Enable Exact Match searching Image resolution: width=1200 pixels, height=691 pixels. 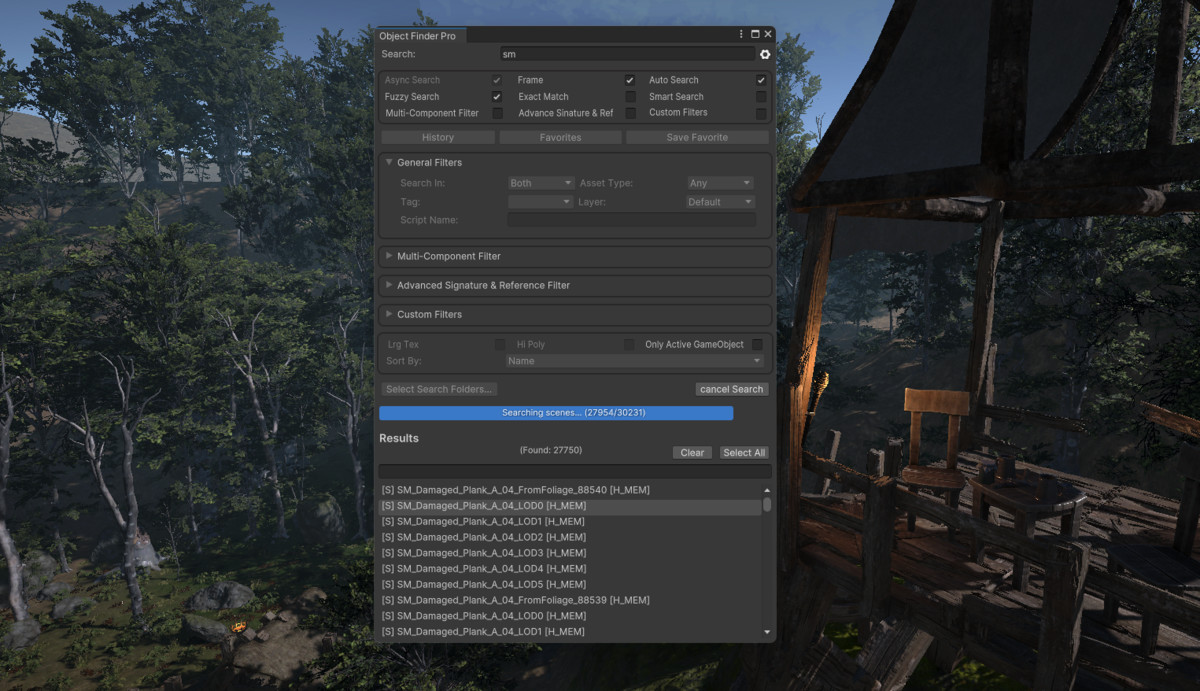(x=630, y=96)
